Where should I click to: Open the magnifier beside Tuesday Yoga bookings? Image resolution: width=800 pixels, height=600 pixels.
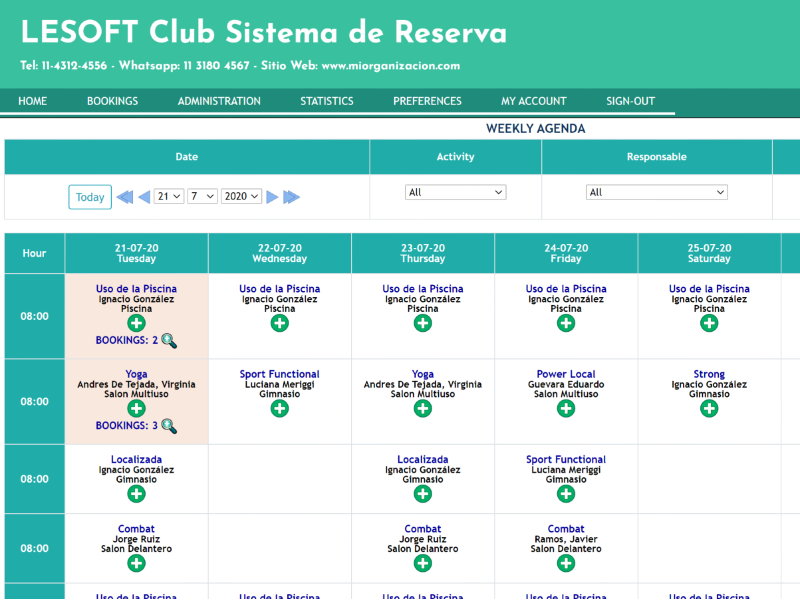(x=169, y=426)
